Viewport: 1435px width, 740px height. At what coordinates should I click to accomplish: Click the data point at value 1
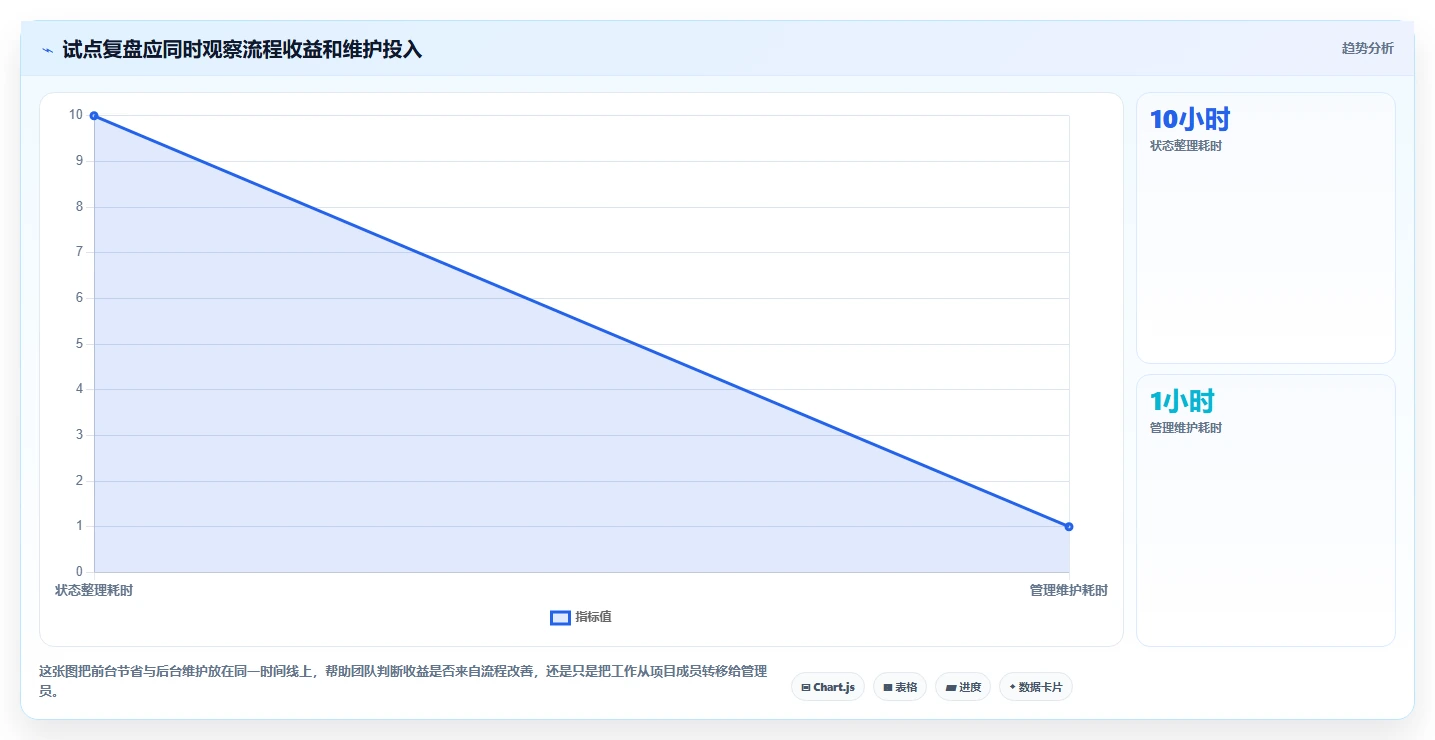click(1069, 527)
